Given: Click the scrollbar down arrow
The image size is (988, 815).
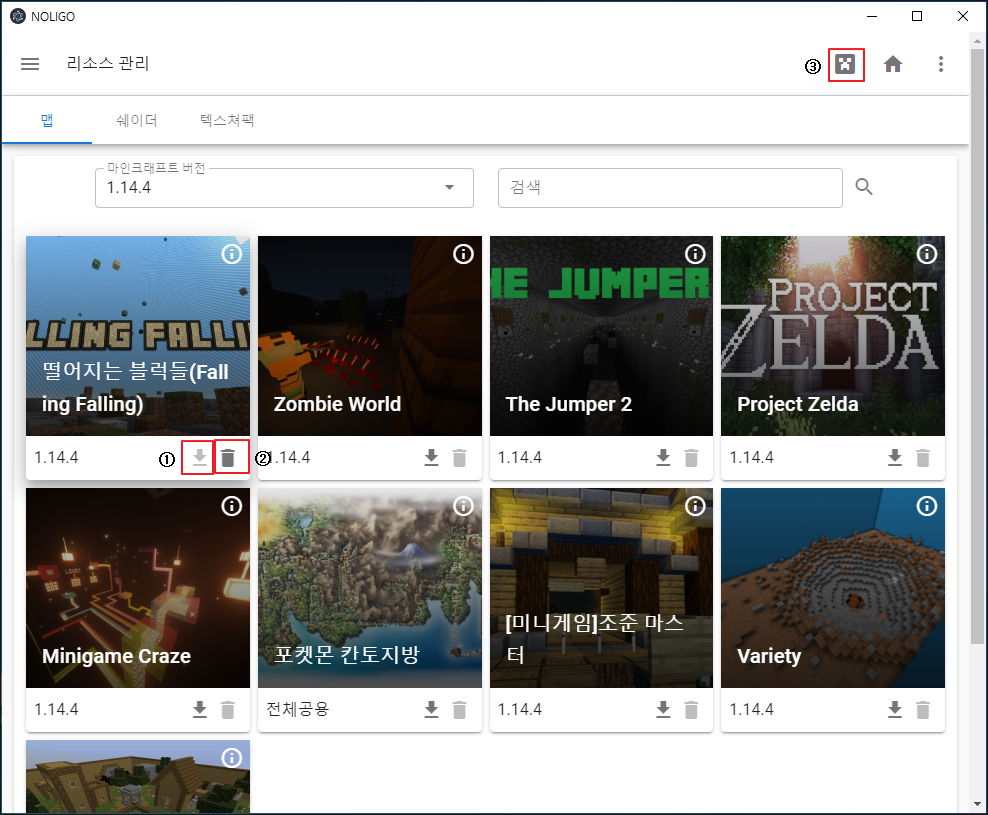Looking at the screenshot, I should coord(977,804).
